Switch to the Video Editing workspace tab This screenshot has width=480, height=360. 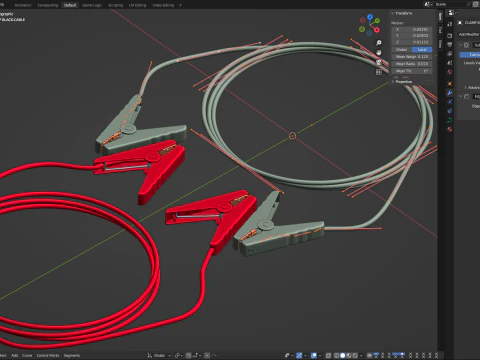[x=163, y=5]
